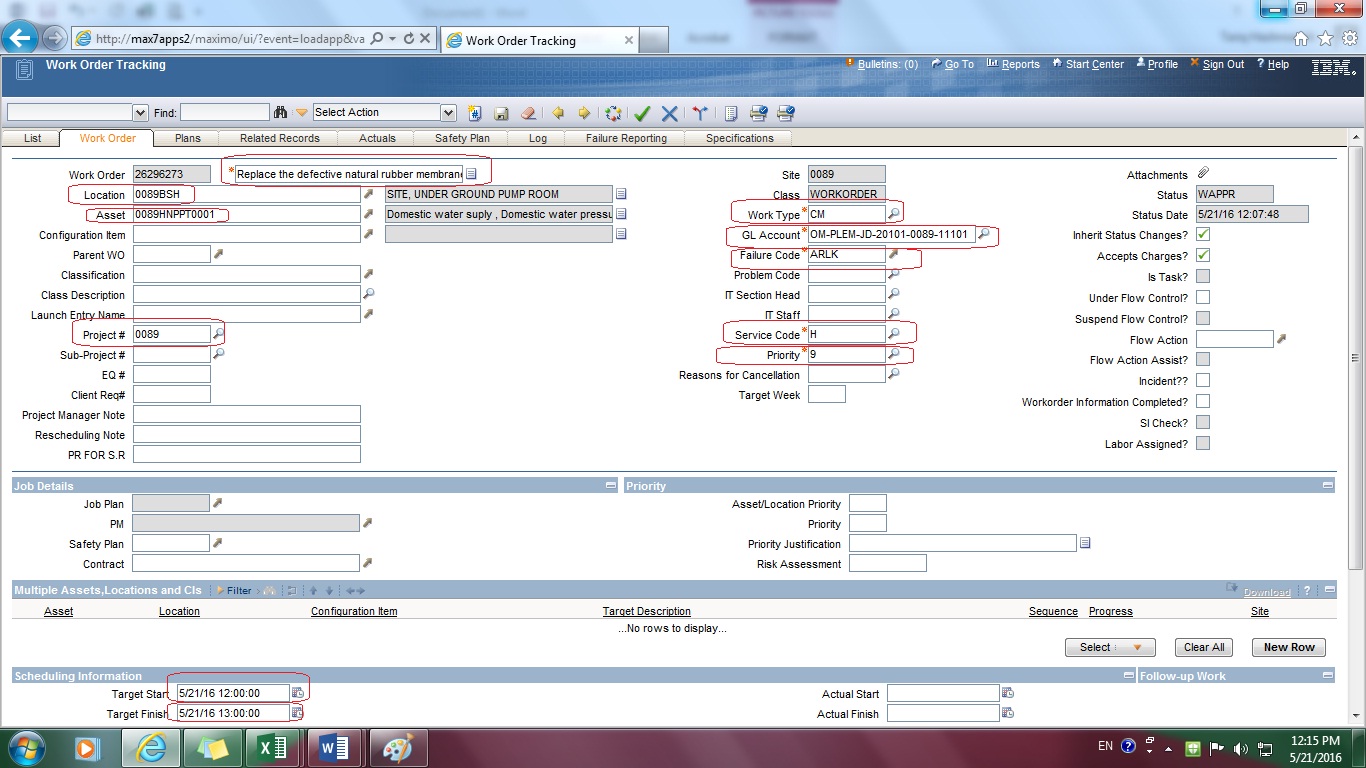Image resolution: width=1366 pixels, height=768 pixels.
Task: Click the Clear All button
Action: click(x=1203, y=647)
